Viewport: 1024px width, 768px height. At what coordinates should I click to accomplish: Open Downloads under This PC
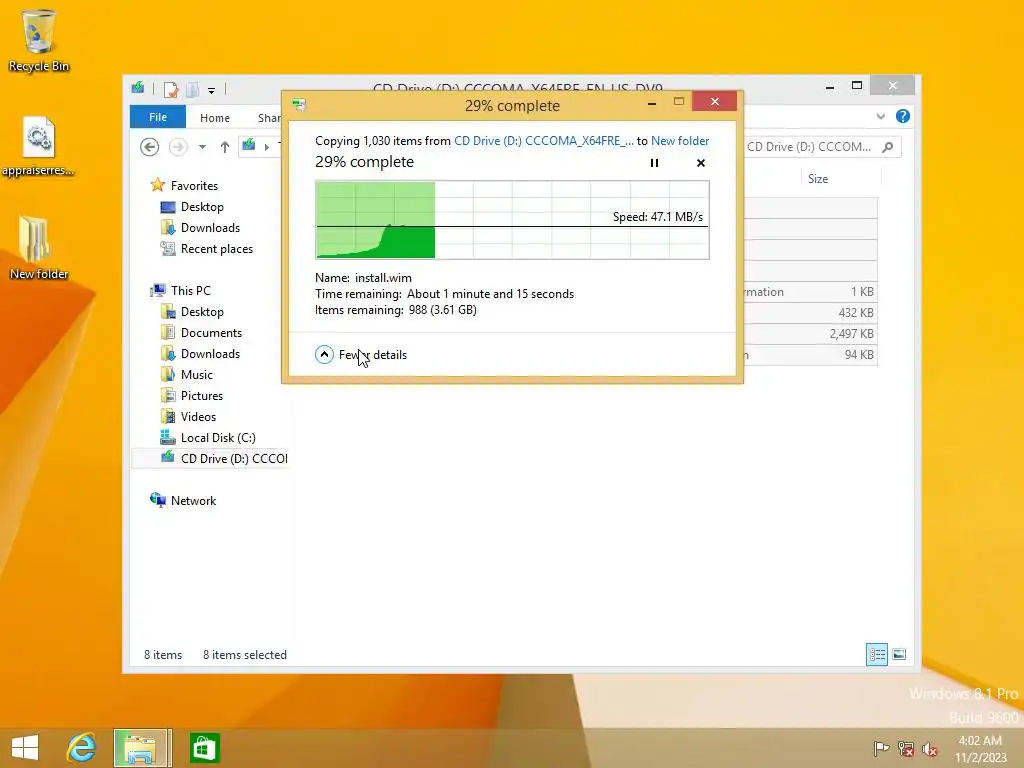(x=210, y=354)
